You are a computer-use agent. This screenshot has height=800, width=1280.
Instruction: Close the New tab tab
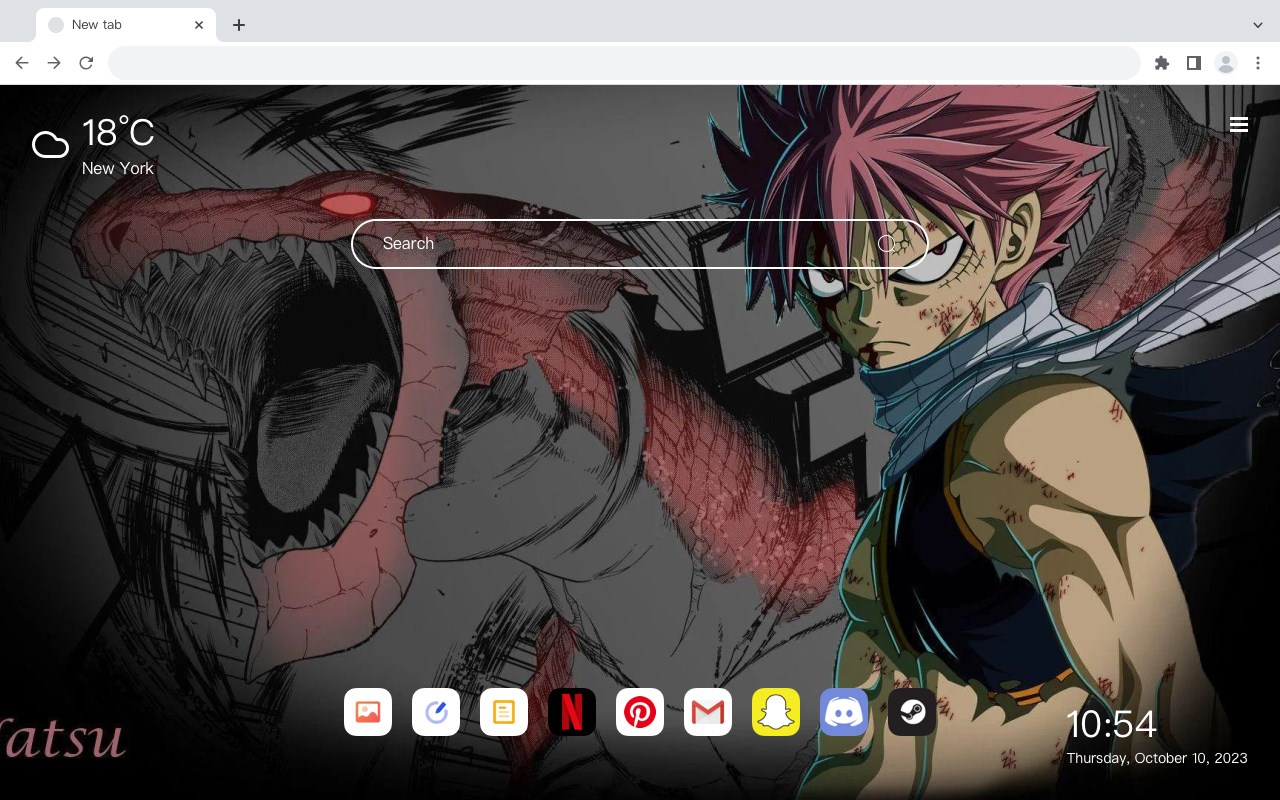click(199, 25)
